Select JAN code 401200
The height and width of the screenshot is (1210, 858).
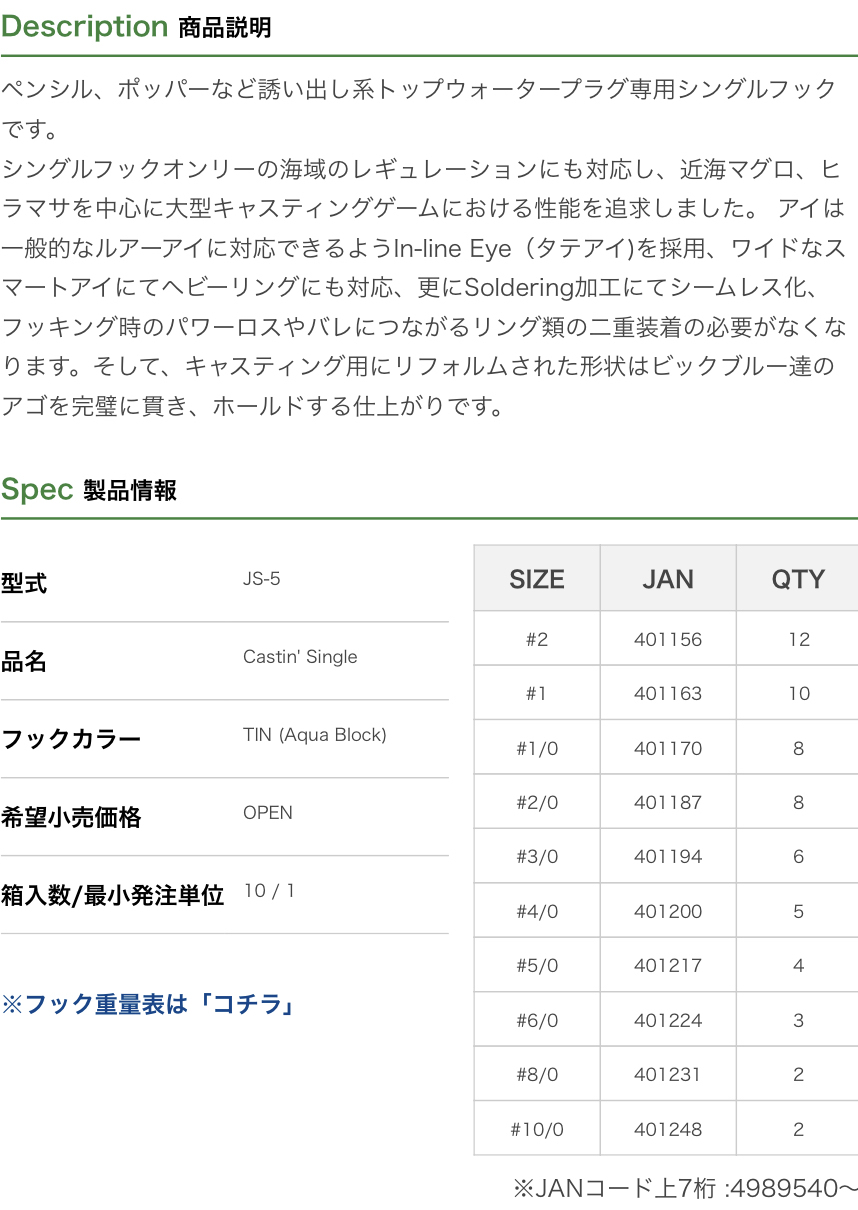[x=668, y=911]
